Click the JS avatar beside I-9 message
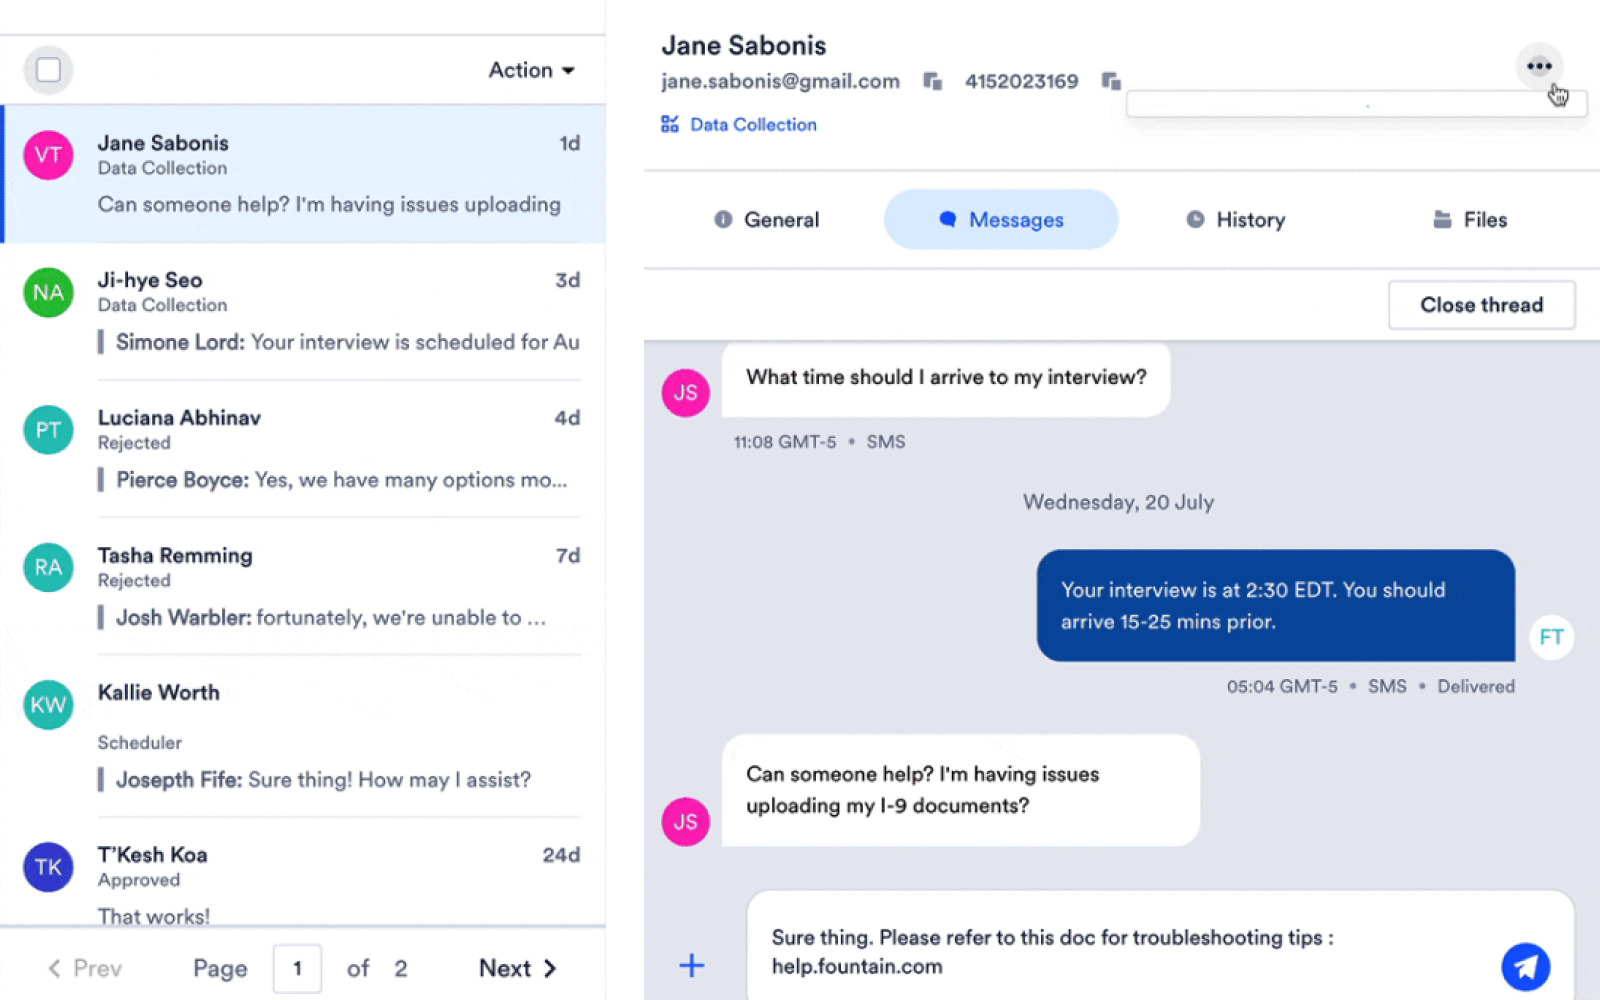 click(685, 821)
